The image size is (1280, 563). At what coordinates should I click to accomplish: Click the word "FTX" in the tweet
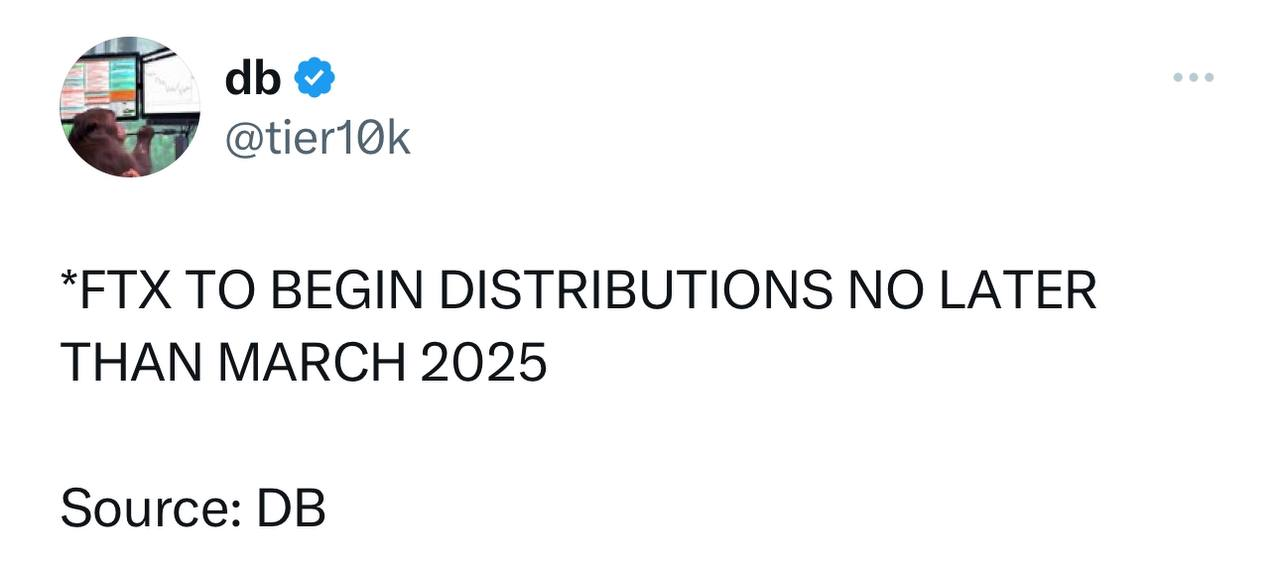122,292
